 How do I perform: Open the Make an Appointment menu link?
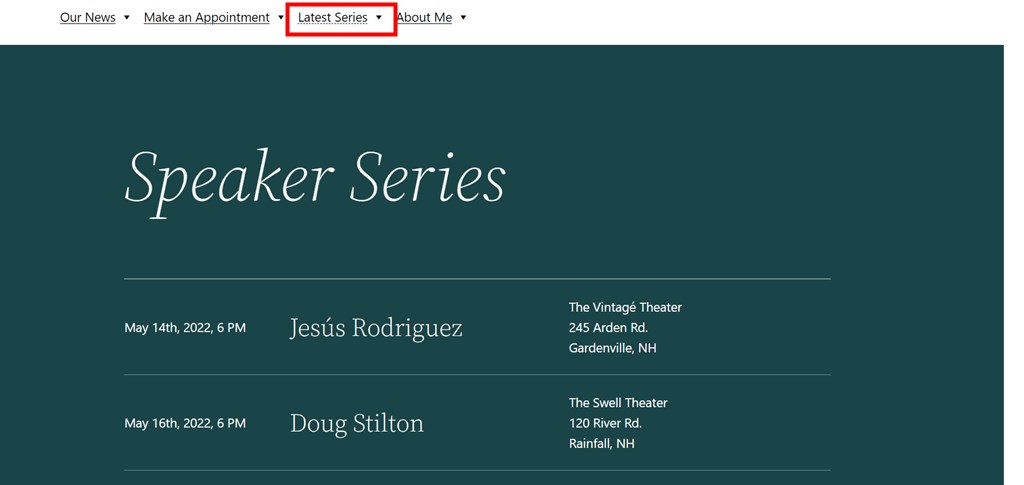[x=206, y=18]
